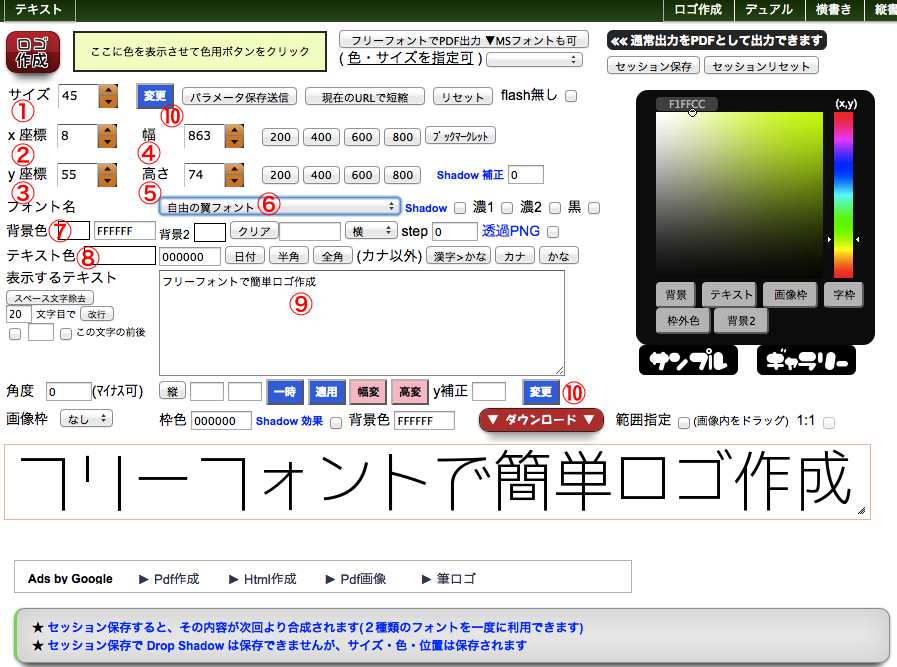Click the 表示するテキスト text area

point(362,323)
